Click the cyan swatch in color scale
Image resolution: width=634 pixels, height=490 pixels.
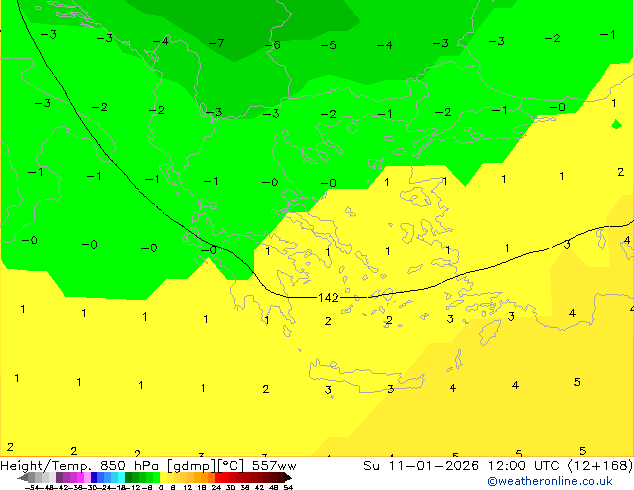point(122,477)
